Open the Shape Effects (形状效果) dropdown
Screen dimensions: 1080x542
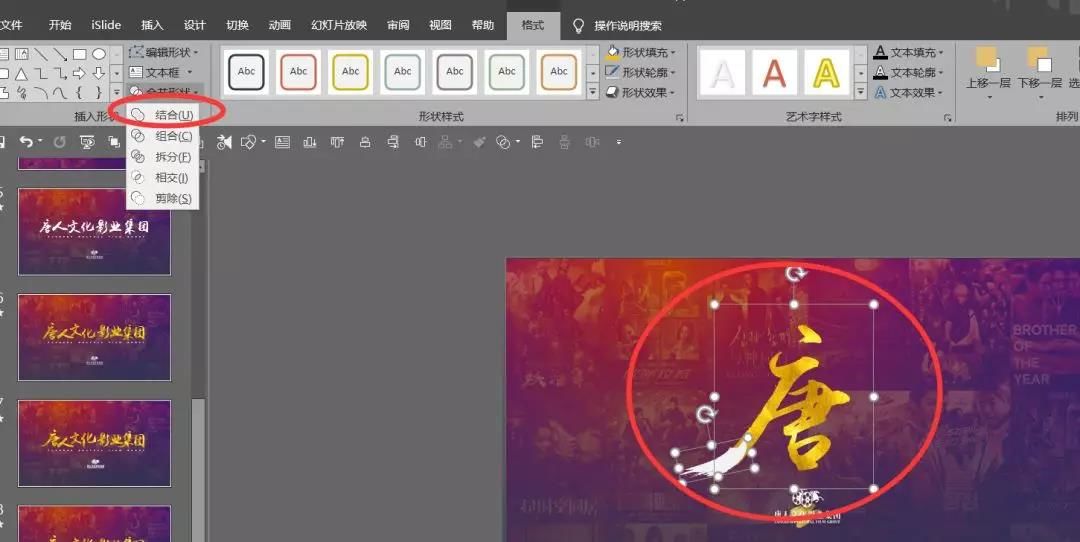[641, 92]
